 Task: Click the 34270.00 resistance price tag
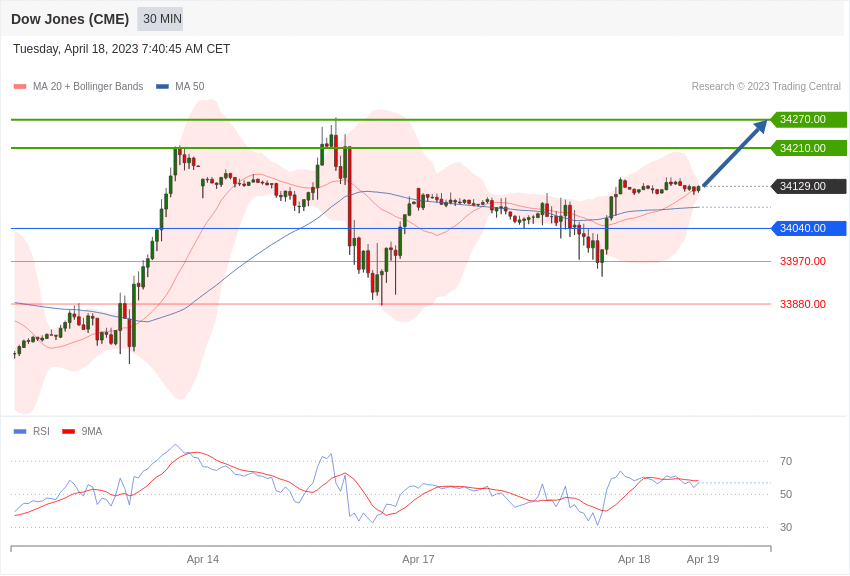click(x=808, y=119)
